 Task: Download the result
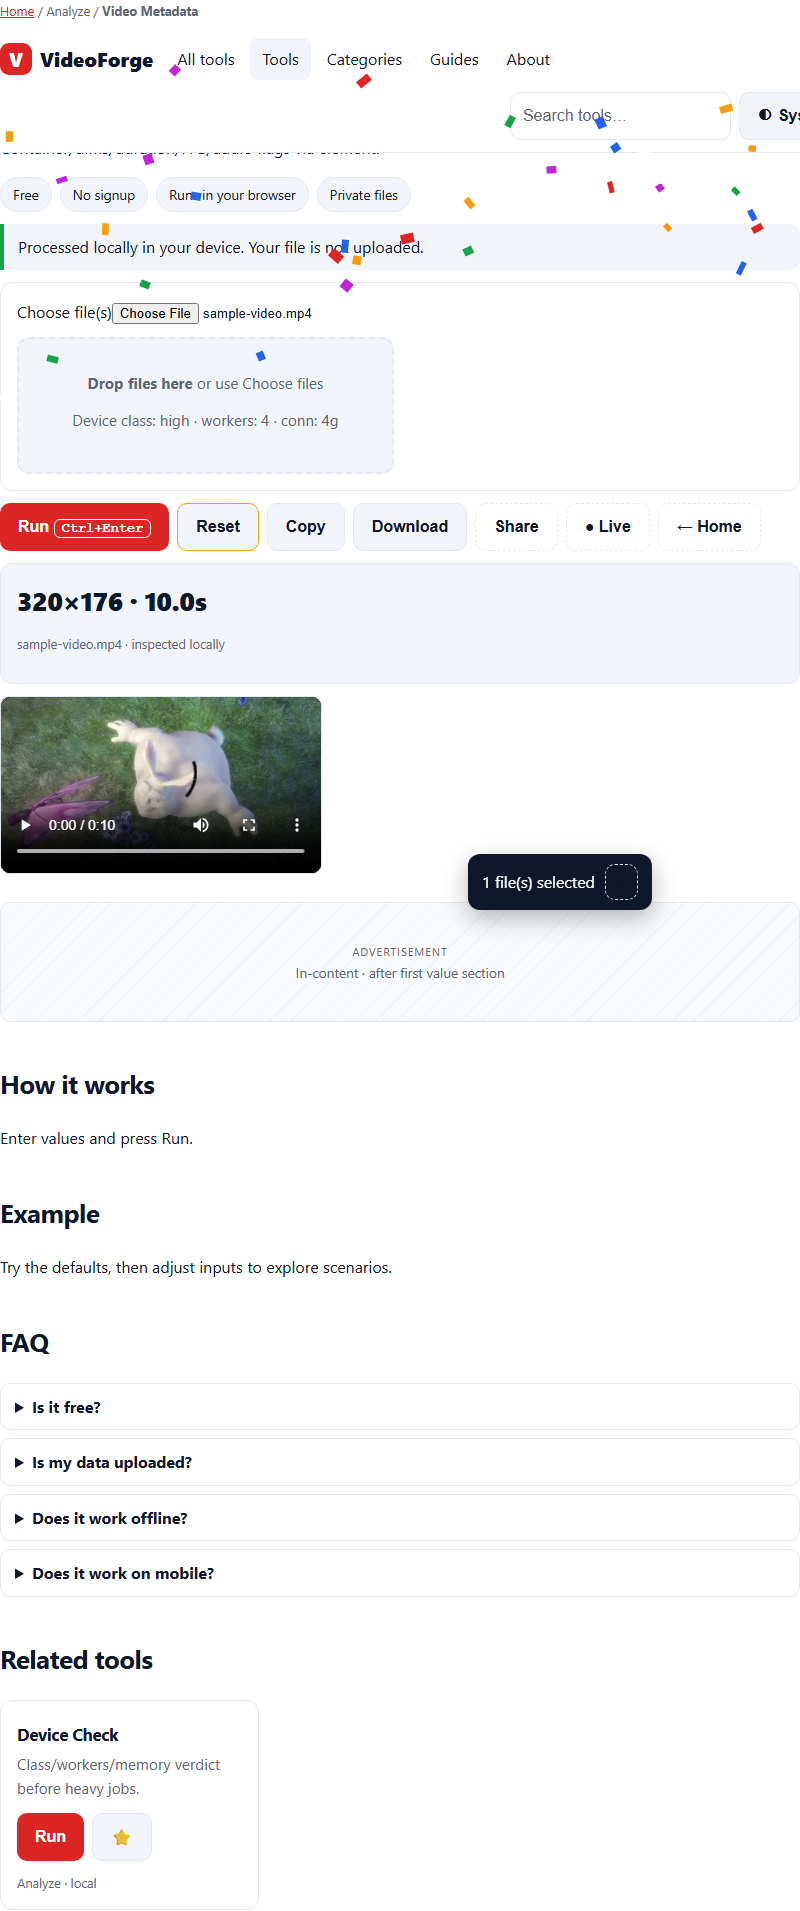[x=410, y=527]
